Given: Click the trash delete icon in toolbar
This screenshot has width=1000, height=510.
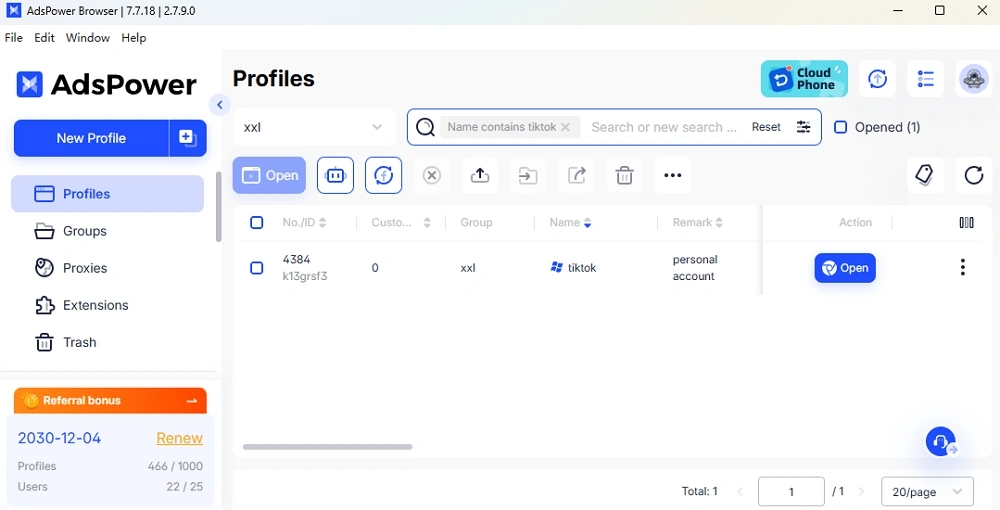Looking at the screenshot, I should pos(624,176).
